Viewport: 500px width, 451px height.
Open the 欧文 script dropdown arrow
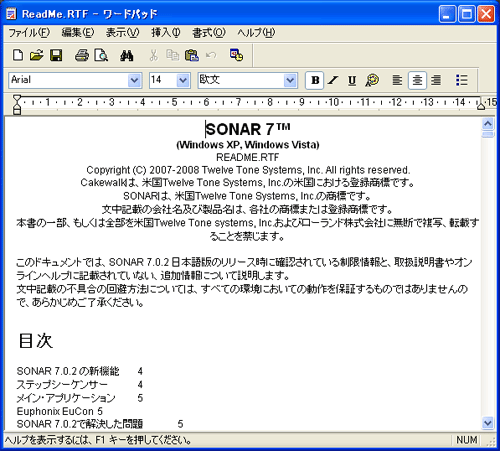click(x=290, y=80)
